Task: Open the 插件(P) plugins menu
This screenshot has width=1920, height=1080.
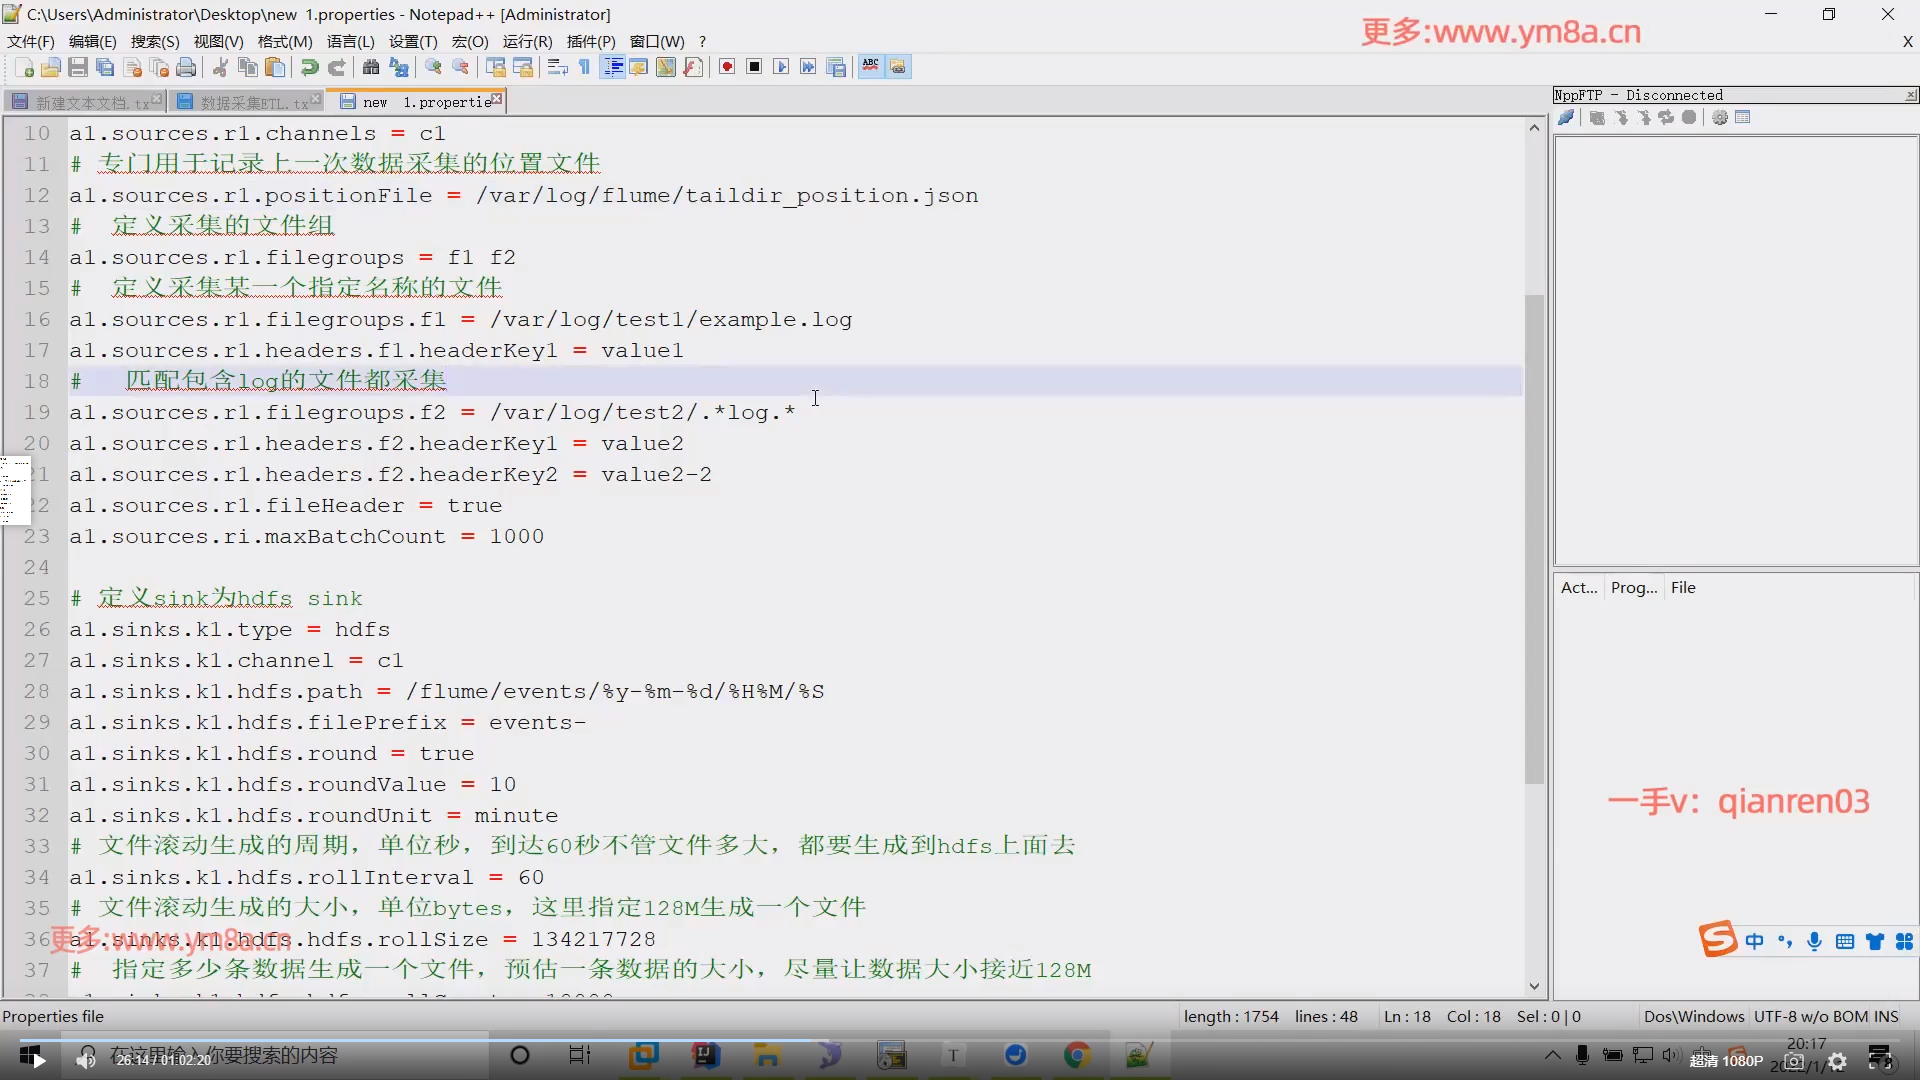Action: [x=590, y=41]
